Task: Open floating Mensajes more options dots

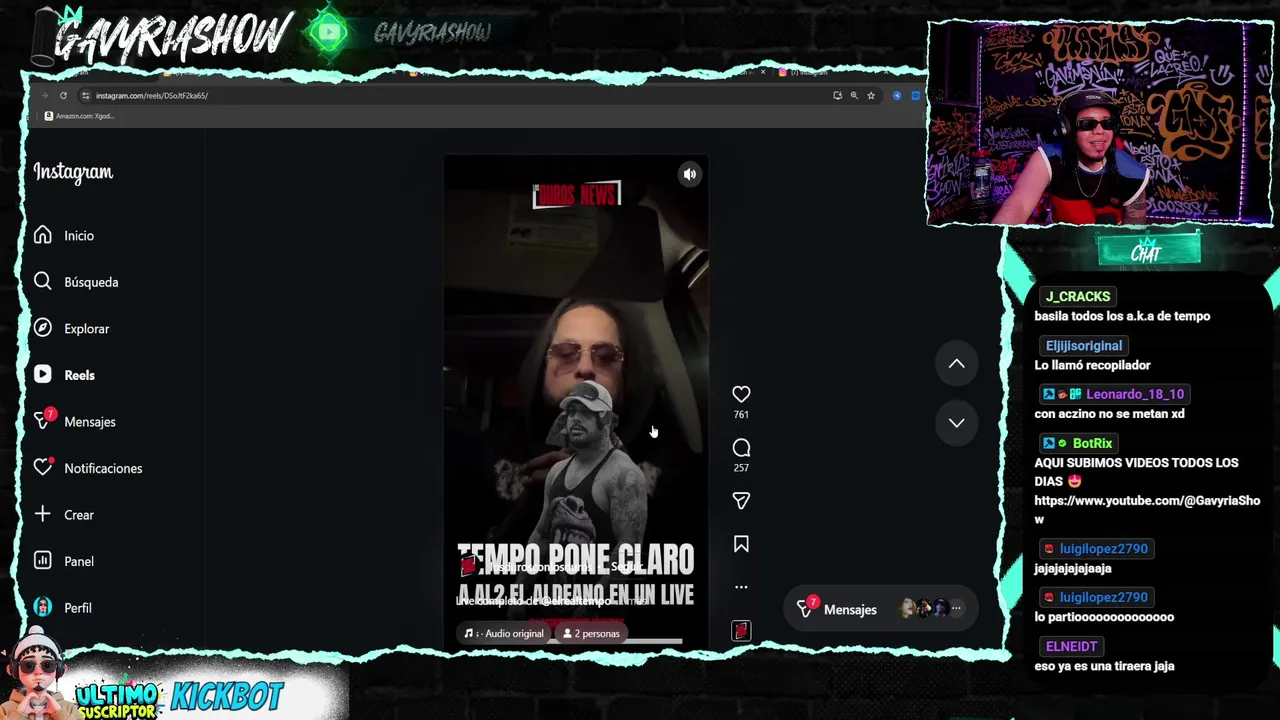Action: click(x=956, y=608)
